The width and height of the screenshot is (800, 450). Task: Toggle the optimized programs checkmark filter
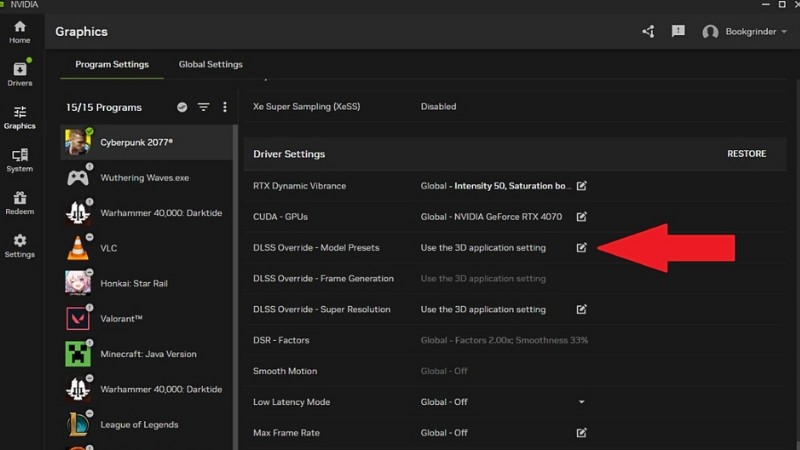182,107
